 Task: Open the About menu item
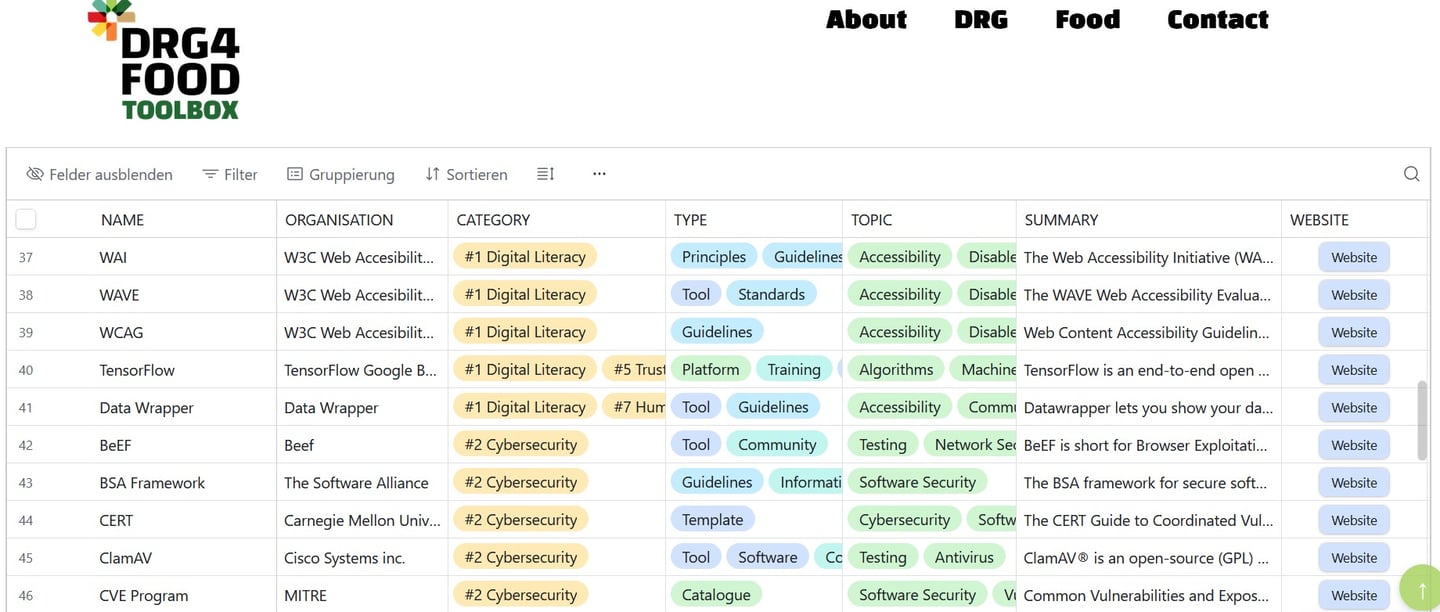(x=866, y=19)
